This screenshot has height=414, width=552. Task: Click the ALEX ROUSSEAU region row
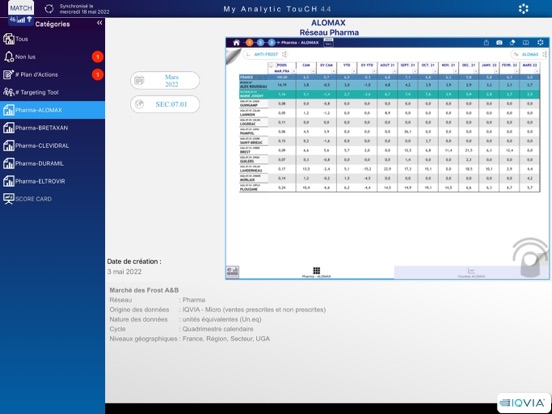389,85
